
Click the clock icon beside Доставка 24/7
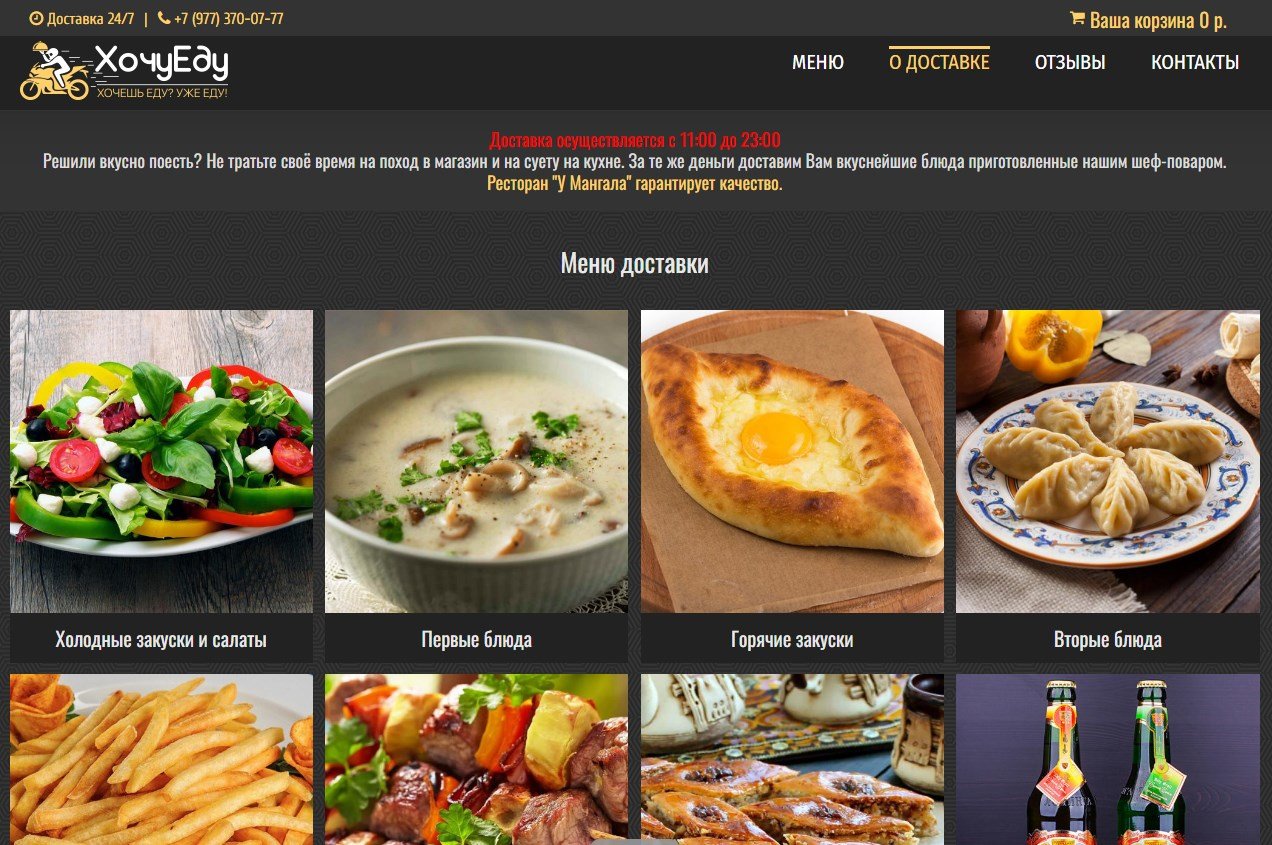coord(36,18)
